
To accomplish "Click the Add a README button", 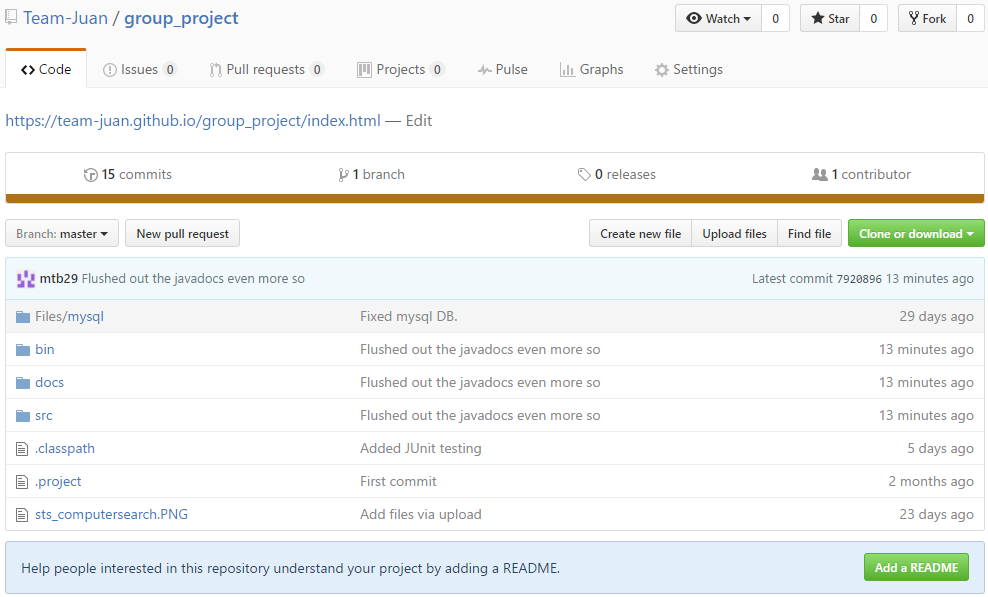I will click(916, 567).
